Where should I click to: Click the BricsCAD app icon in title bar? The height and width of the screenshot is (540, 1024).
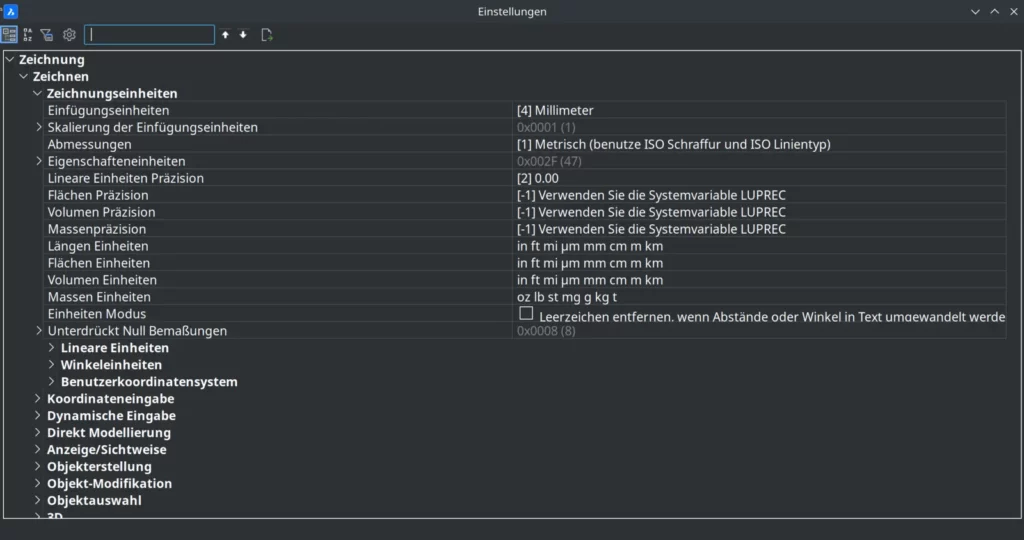[x=10, y=11]
